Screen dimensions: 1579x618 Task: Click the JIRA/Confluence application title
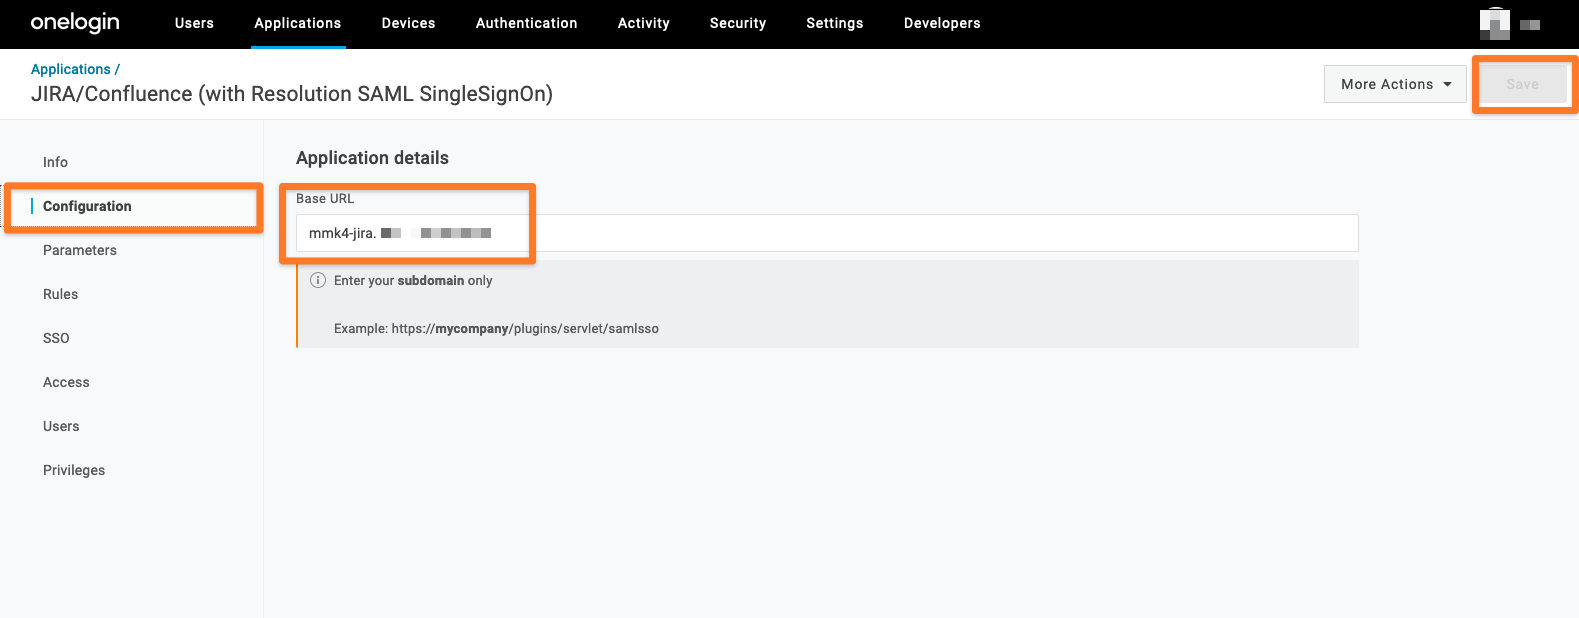point(292,94)
